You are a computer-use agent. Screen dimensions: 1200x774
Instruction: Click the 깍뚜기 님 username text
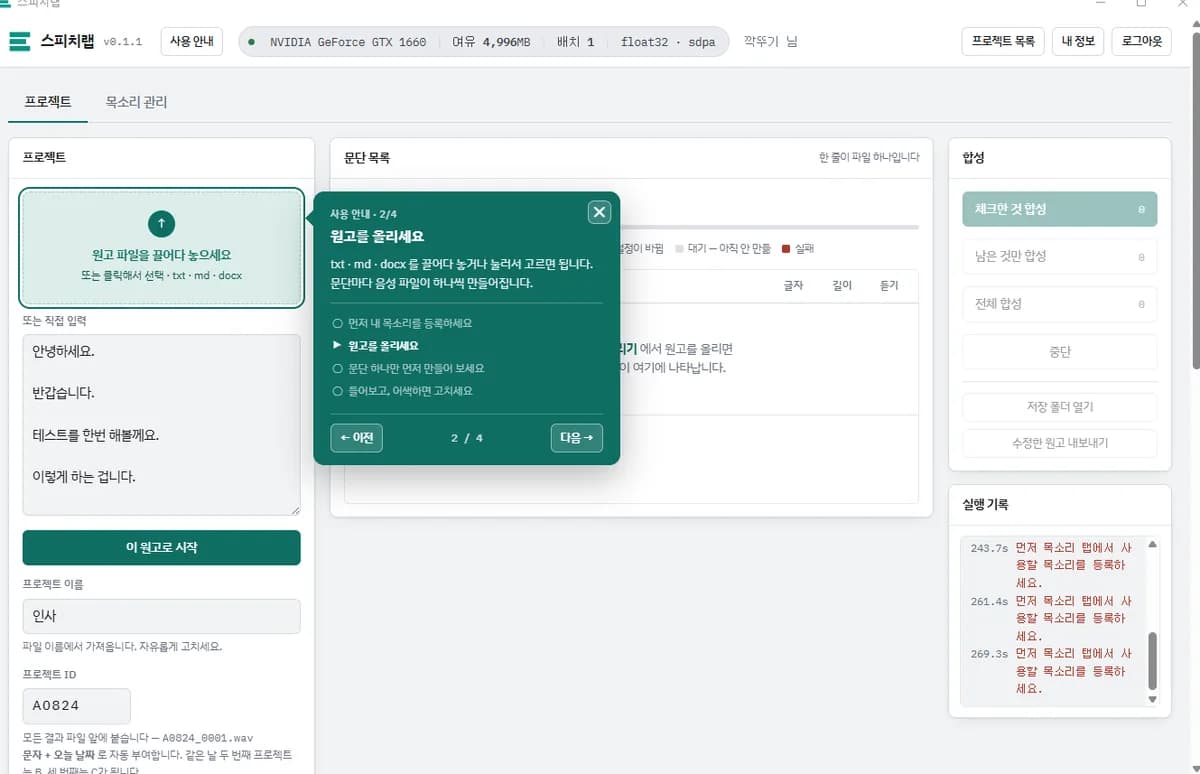pyautogui.click(x=770, y=42)
